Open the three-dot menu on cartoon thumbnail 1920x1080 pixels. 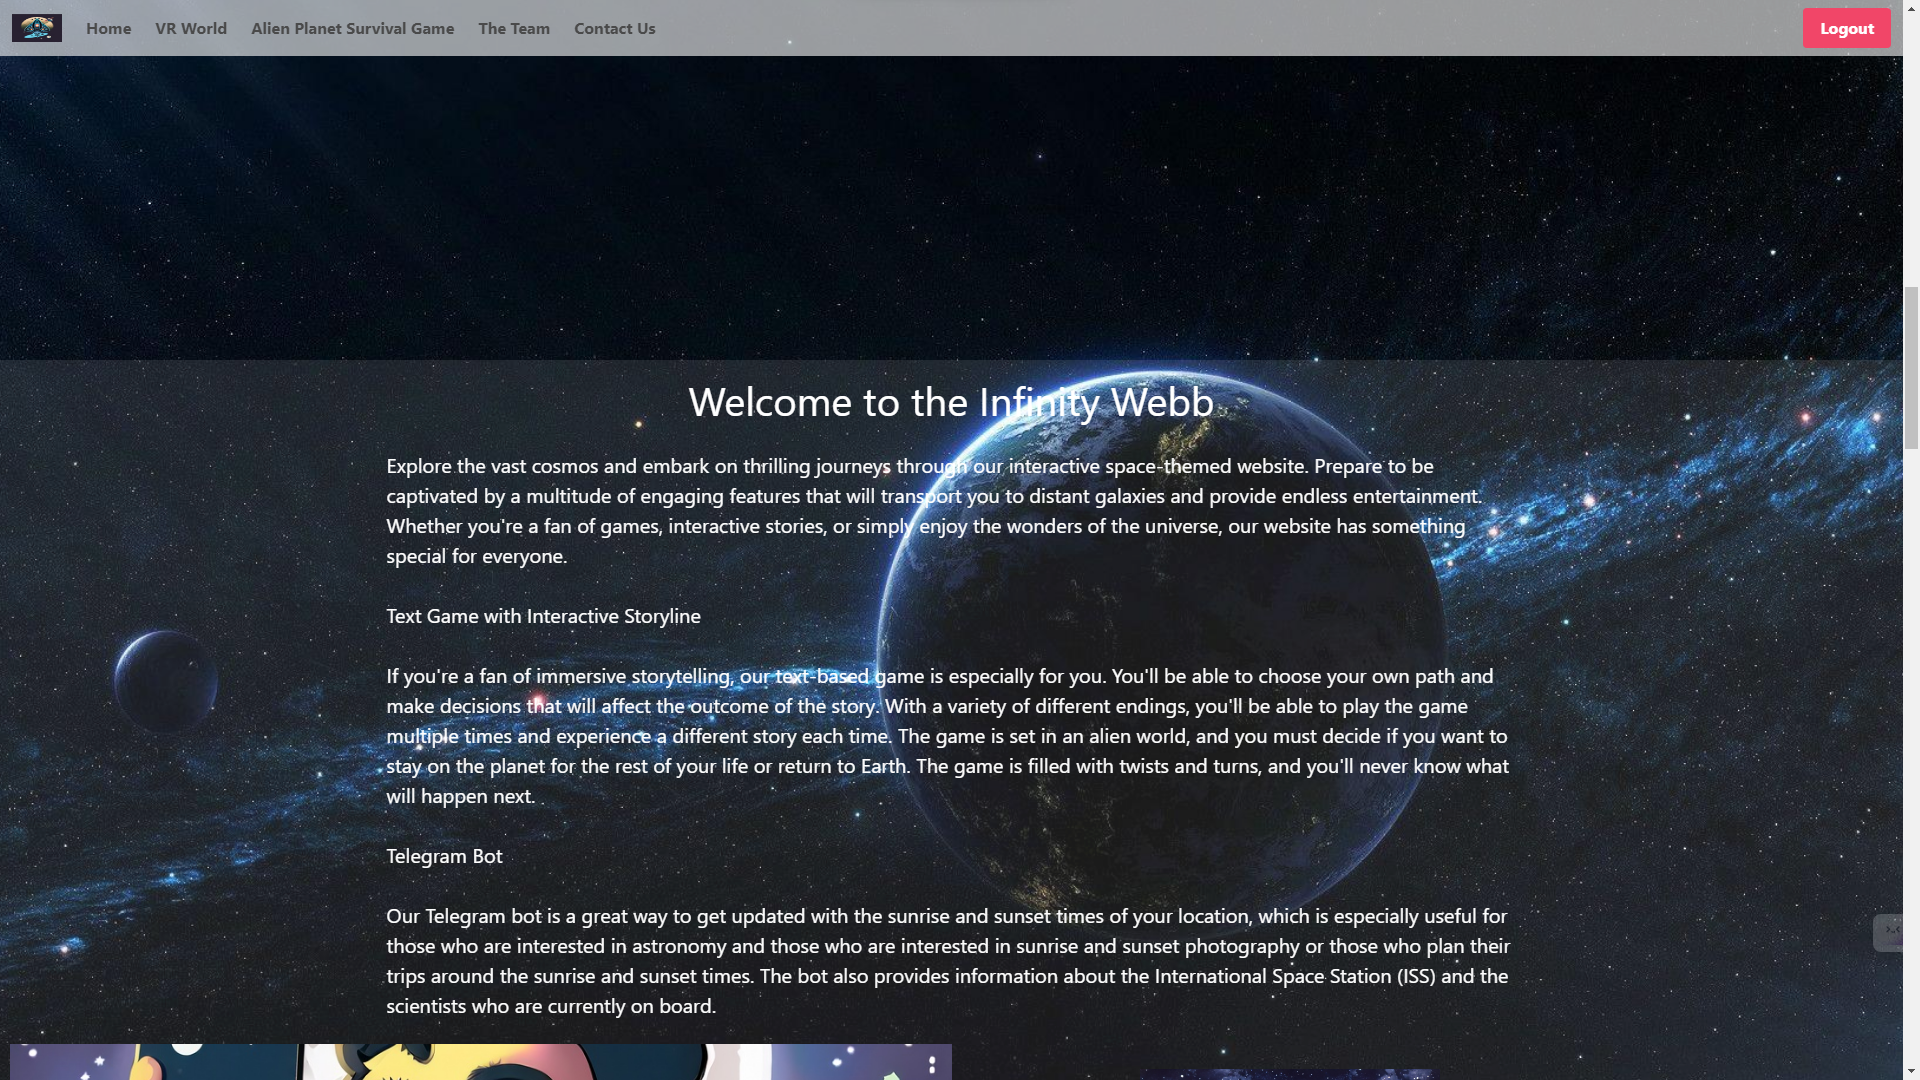point(932,1064)
